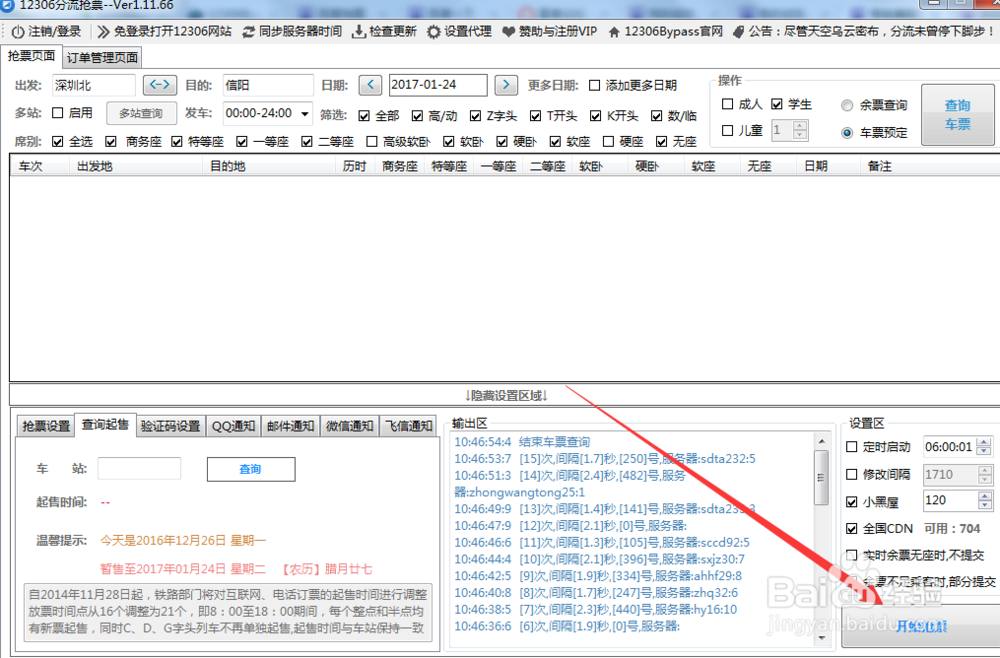Open the ticket grabbing settings tab
Viewport: 1000px width, 658px height.
(46, 426)
